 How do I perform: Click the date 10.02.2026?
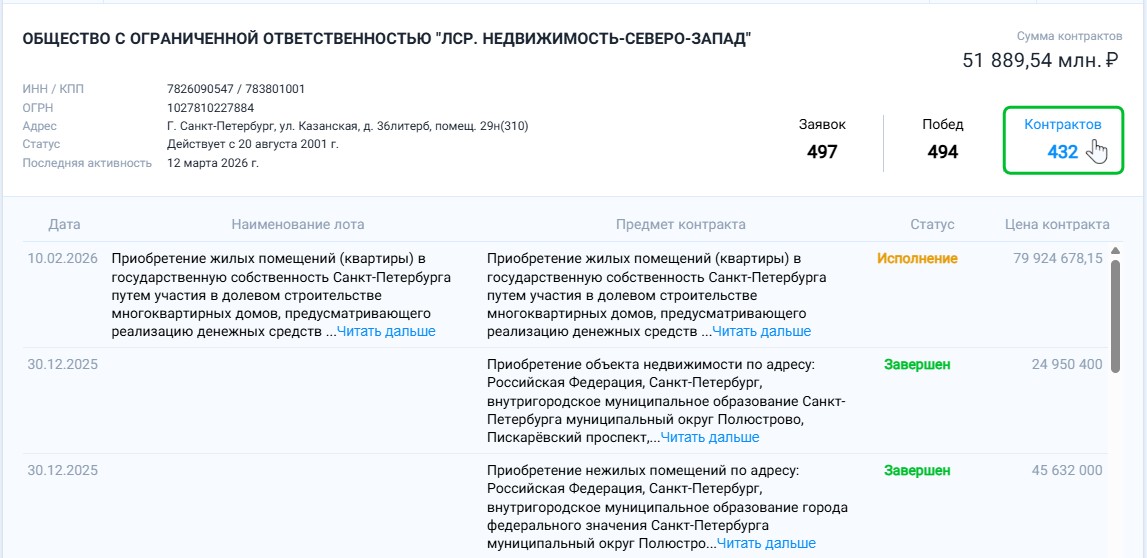[x=62, y=258]
